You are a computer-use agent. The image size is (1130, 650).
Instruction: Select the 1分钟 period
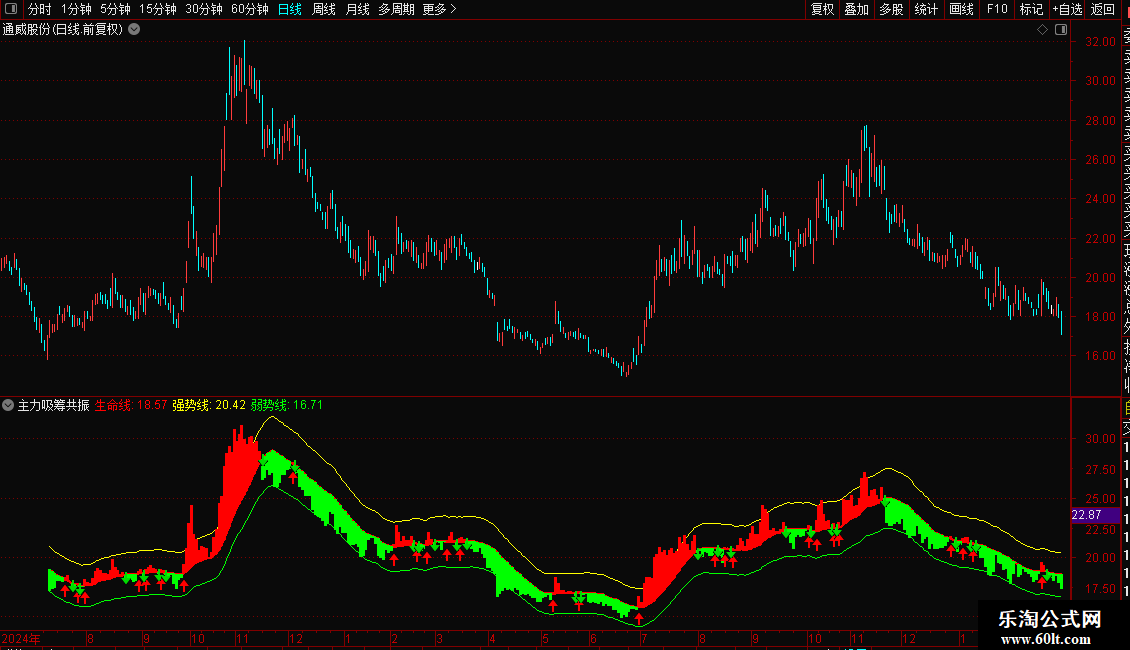[x=76, y=9]
